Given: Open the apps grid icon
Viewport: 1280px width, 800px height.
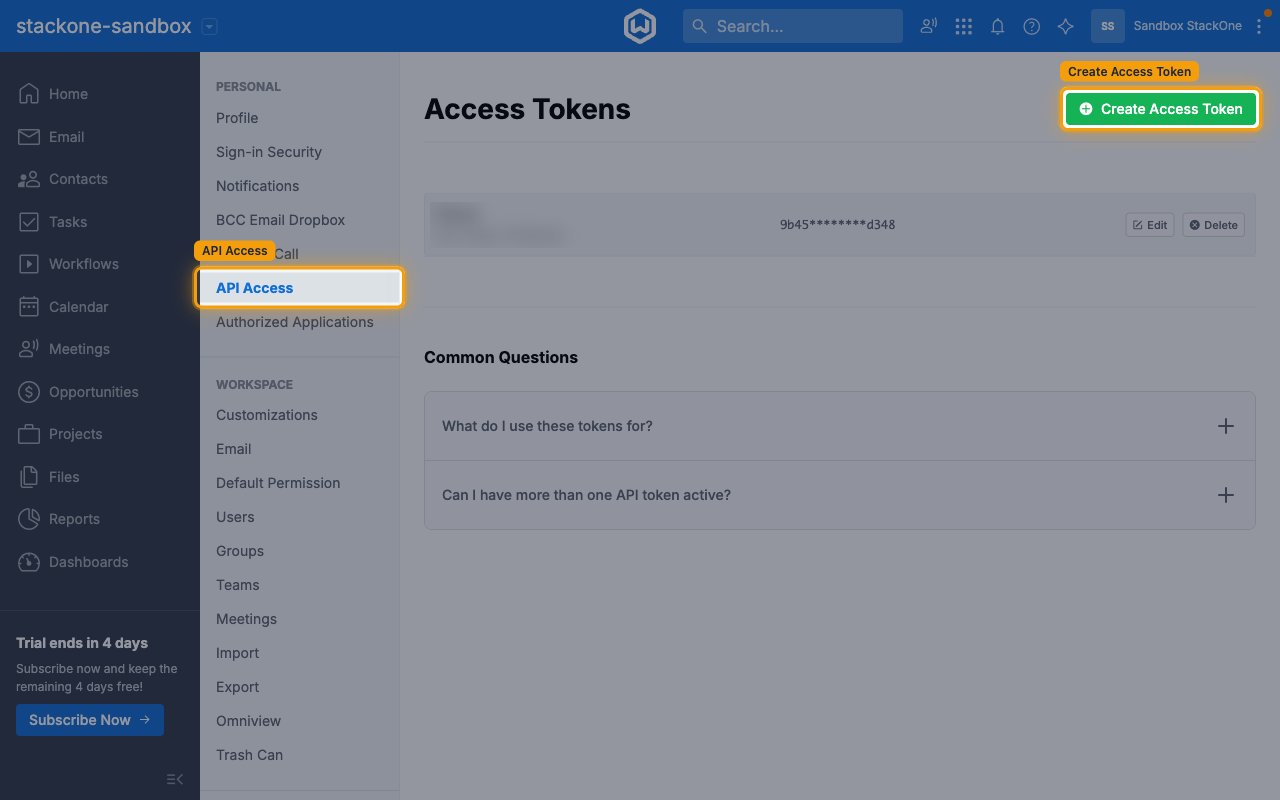Looking at the screenshot, I should (x=964, y=27).
